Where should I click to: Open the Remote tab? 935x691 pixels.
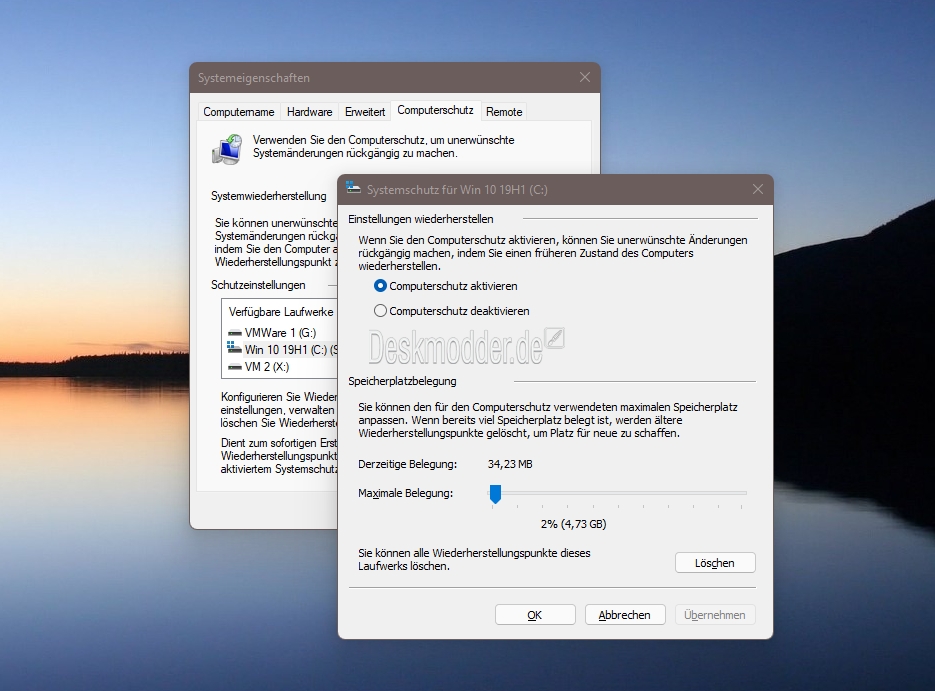tap(504, 112)
